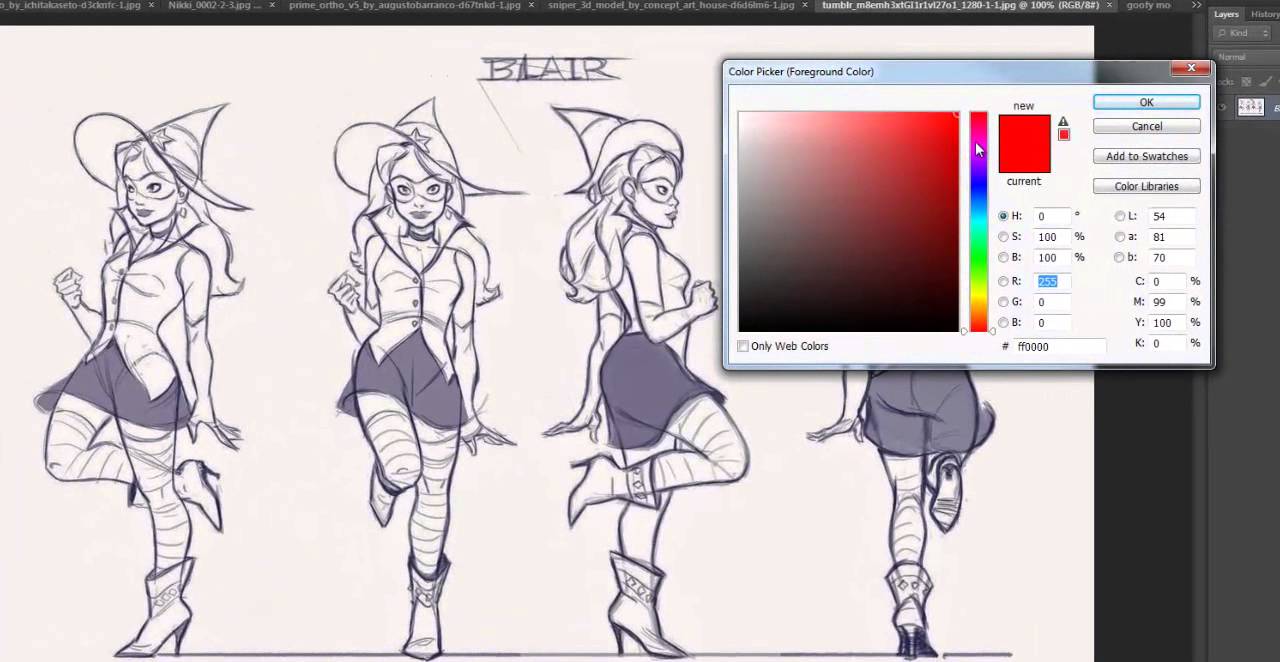The height and width of the screenshot is (662, 1280).
Task: Switch to the prime_ortho_v5 document tab
Action: tap(404, 5)
